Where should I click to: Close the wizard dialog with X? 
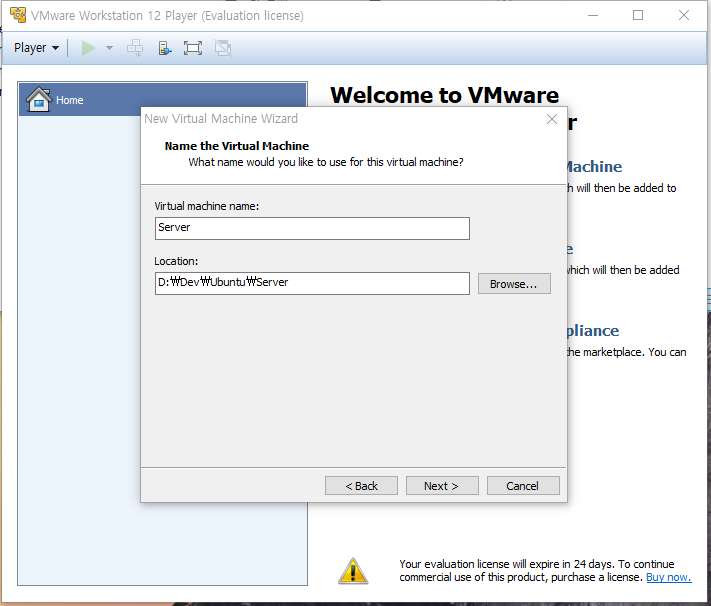552,119
